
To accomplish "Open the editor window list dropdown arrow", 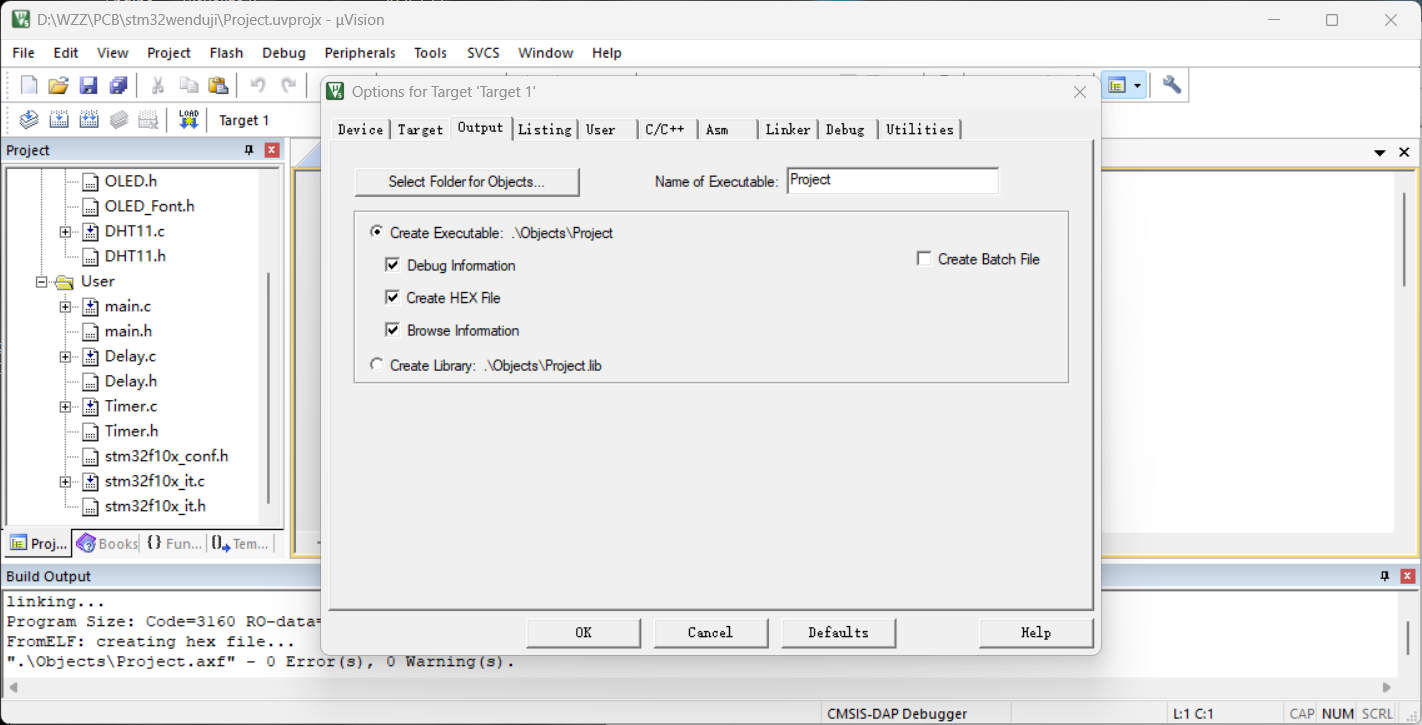I will [x=1380, y=152].
